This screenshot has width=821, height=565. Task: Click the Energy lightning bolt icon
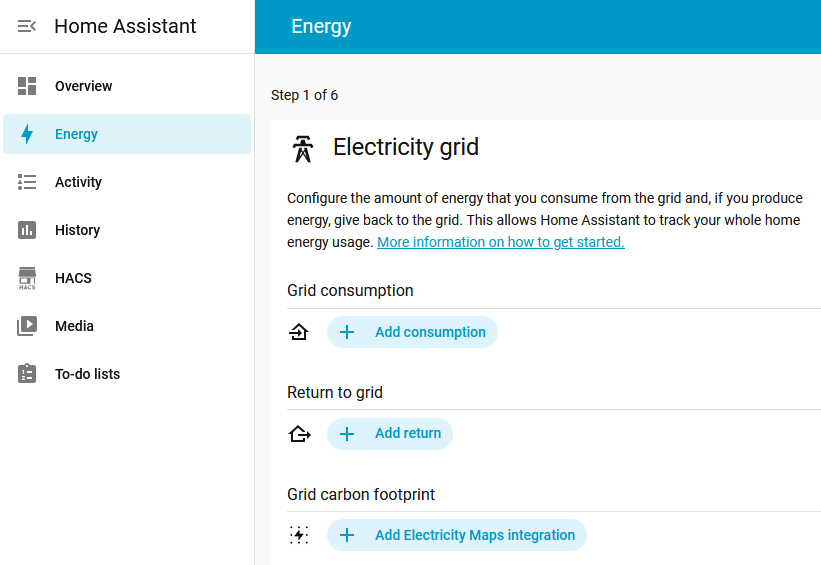27,134
